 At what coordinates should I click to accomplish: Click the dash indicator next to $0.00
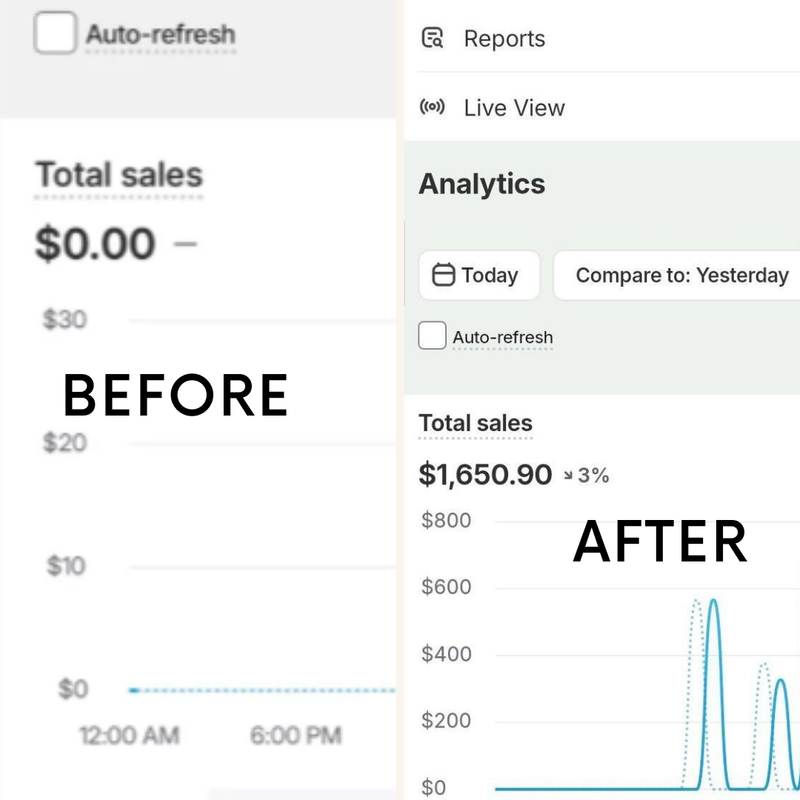(x=185, y=244)
